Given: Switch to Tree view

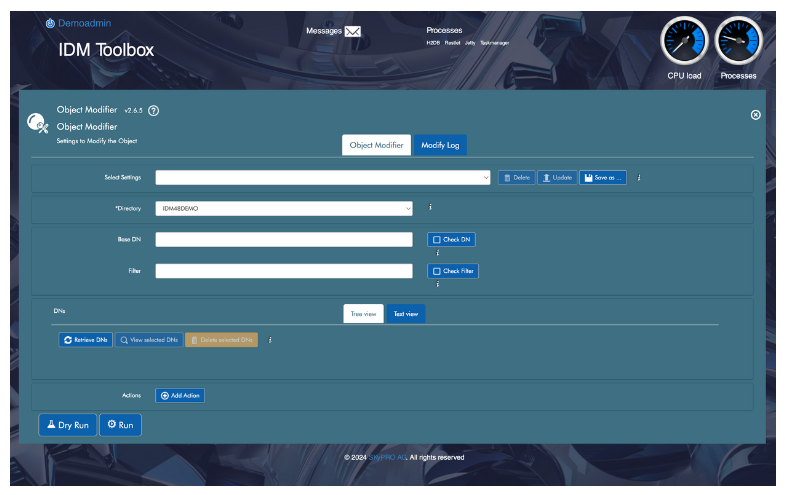Looking at the screenshot, I should (x=363, y=314).
